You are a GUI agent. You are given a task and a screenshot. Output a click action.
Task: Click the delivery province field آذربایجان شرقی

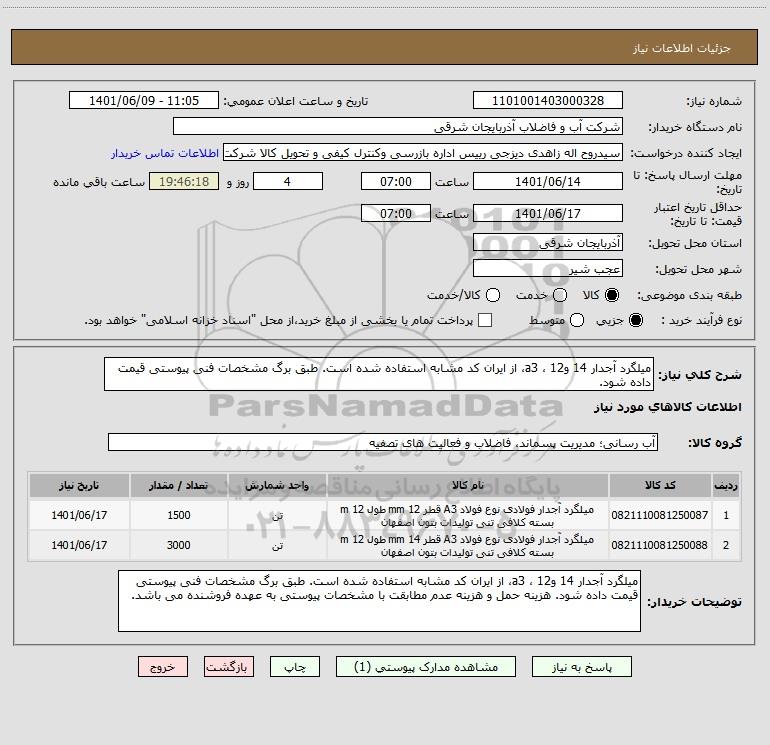548,242
